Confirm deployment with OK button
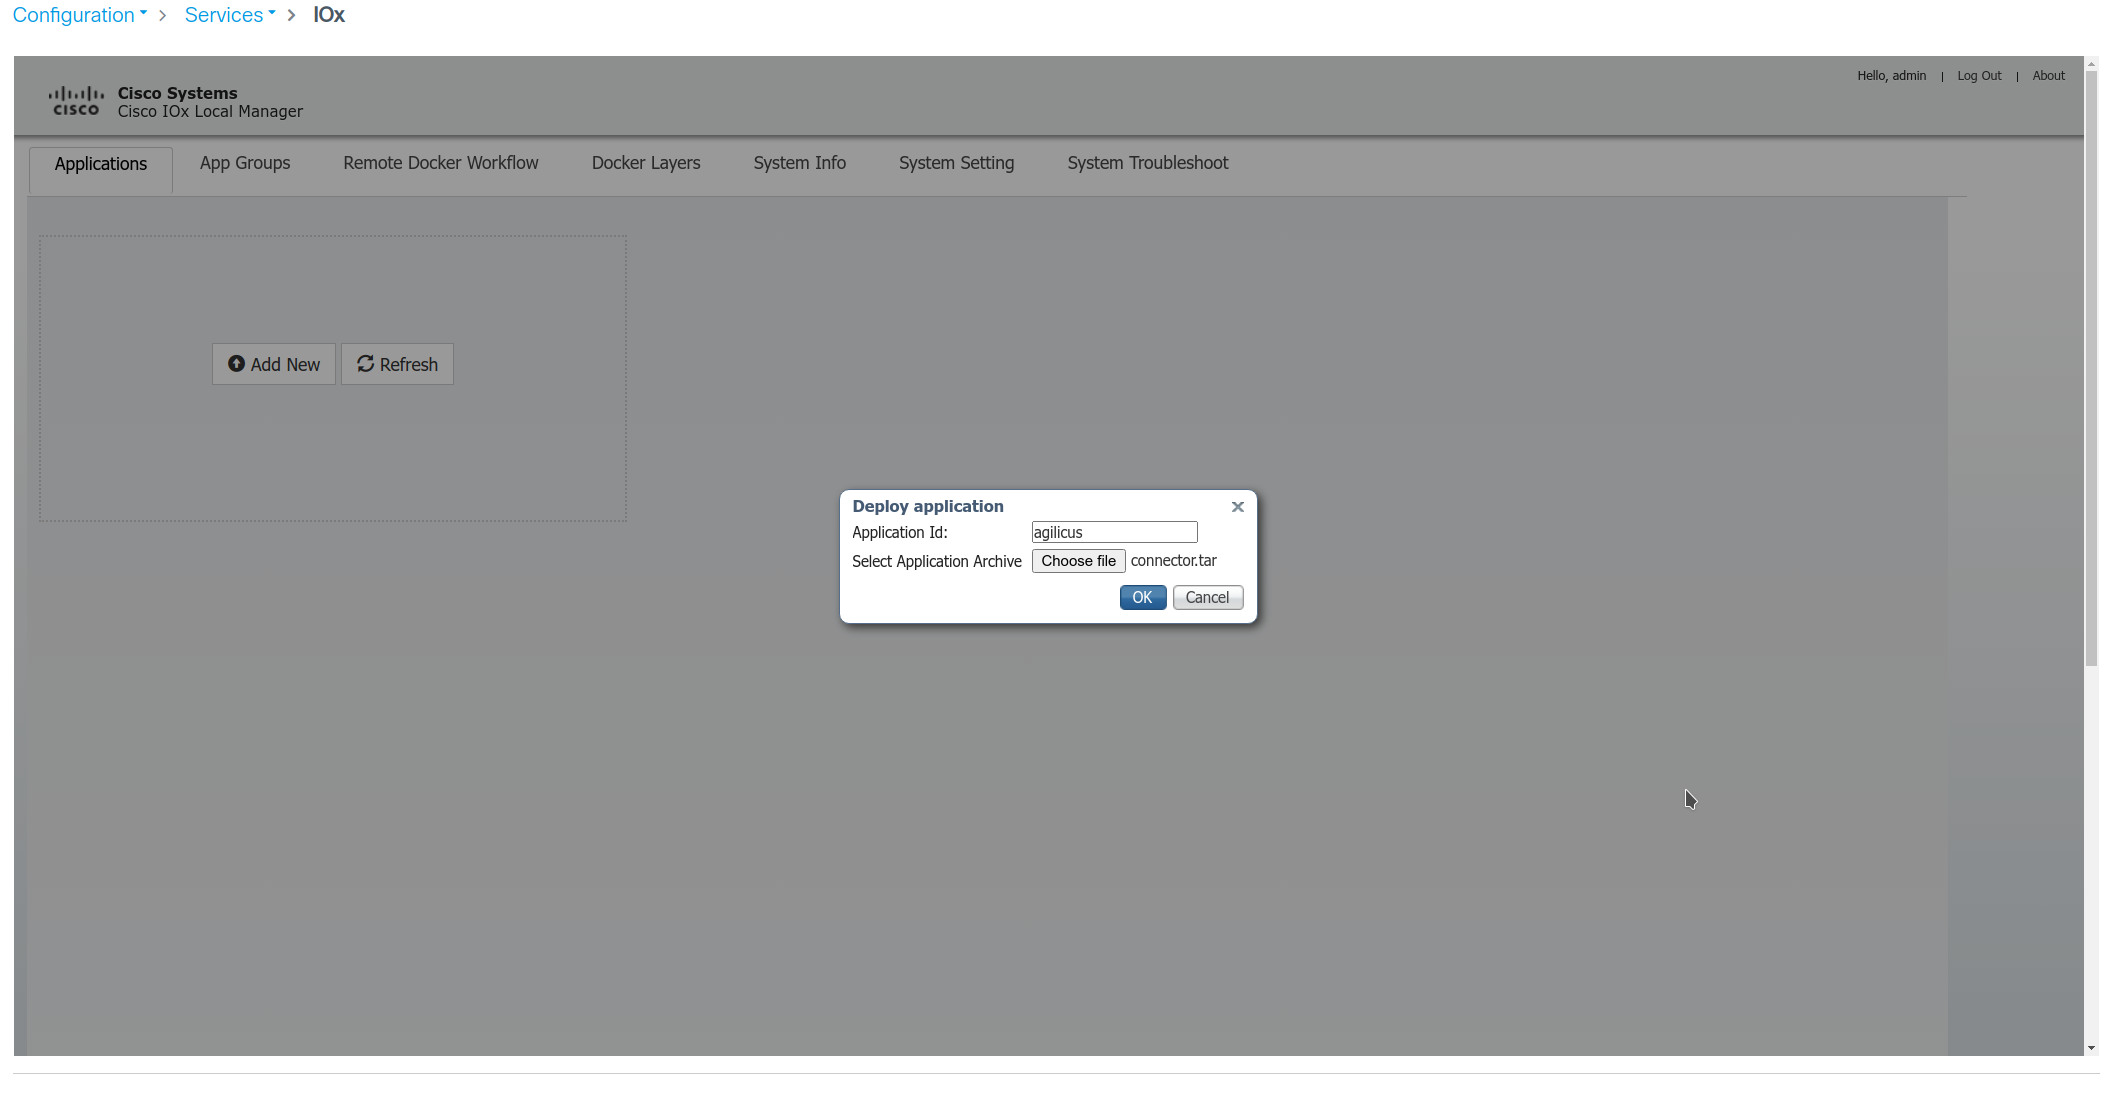 point(1143,598)
